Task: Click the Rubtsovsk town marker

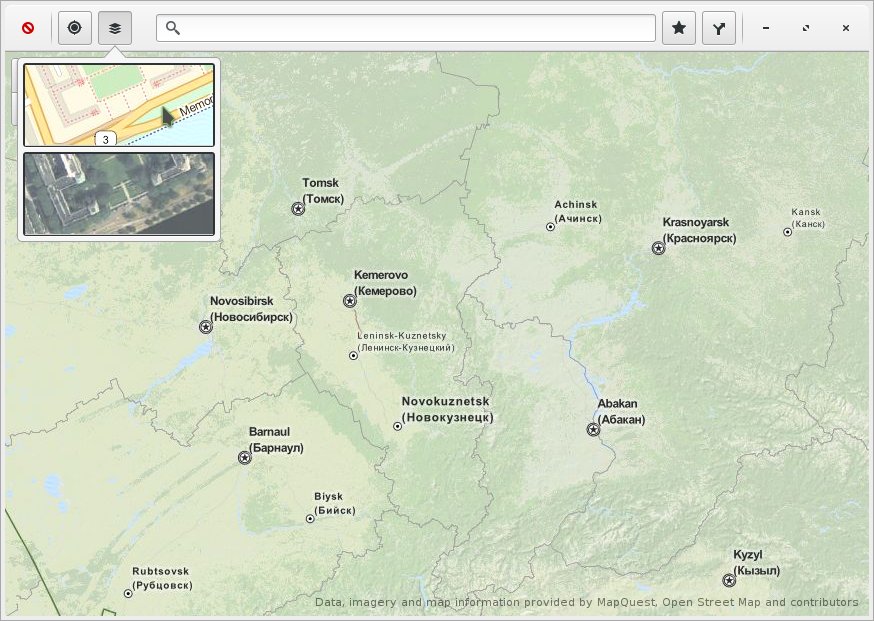Action: tap(128, 594)
